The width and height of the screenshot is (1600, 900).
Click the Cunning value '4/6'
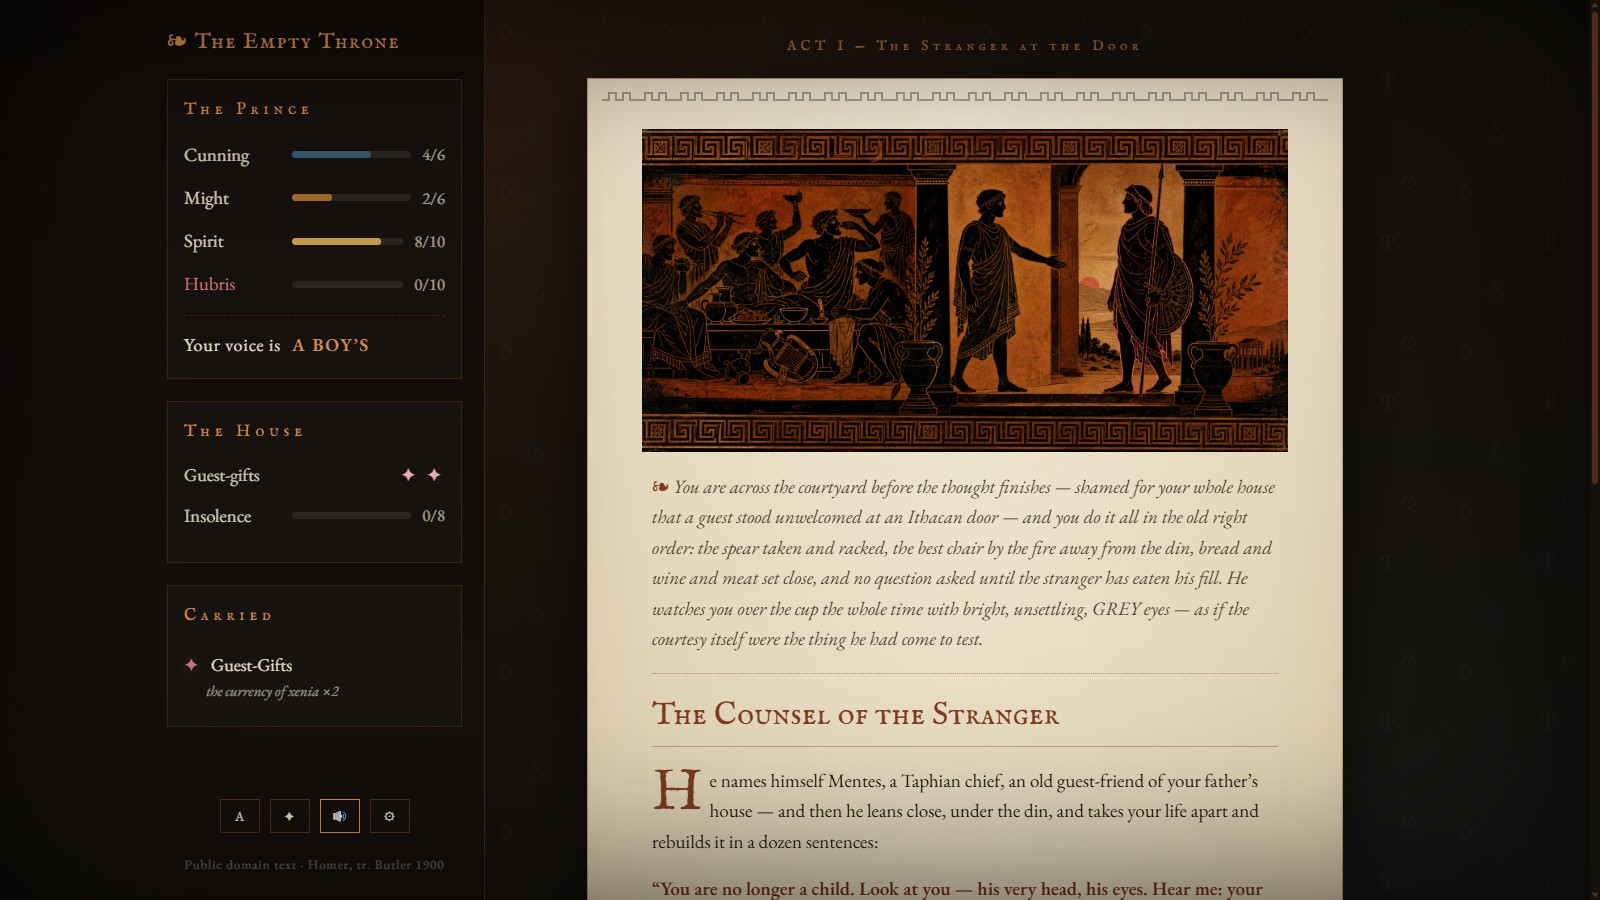[434, 155]
